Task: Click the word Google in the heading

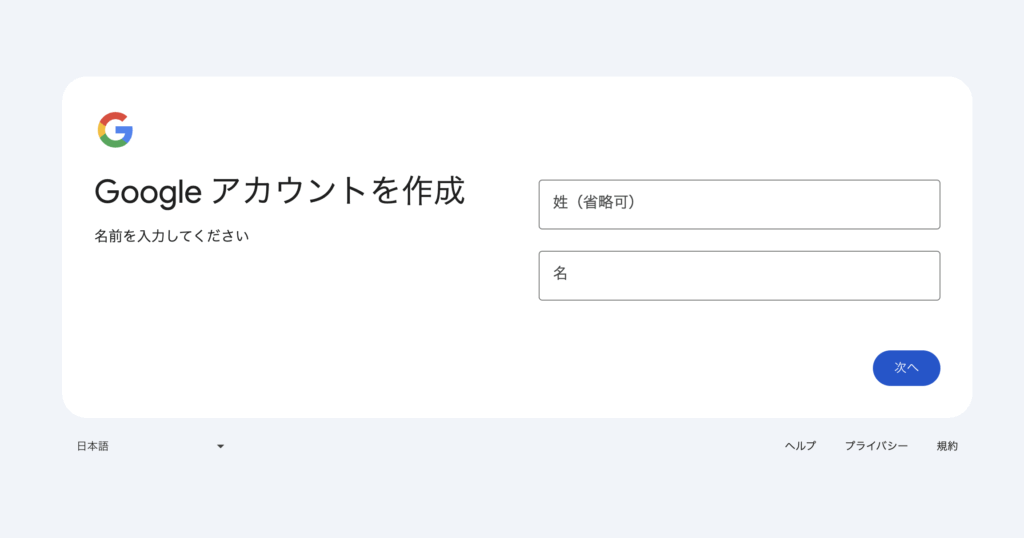Action: 148,191
